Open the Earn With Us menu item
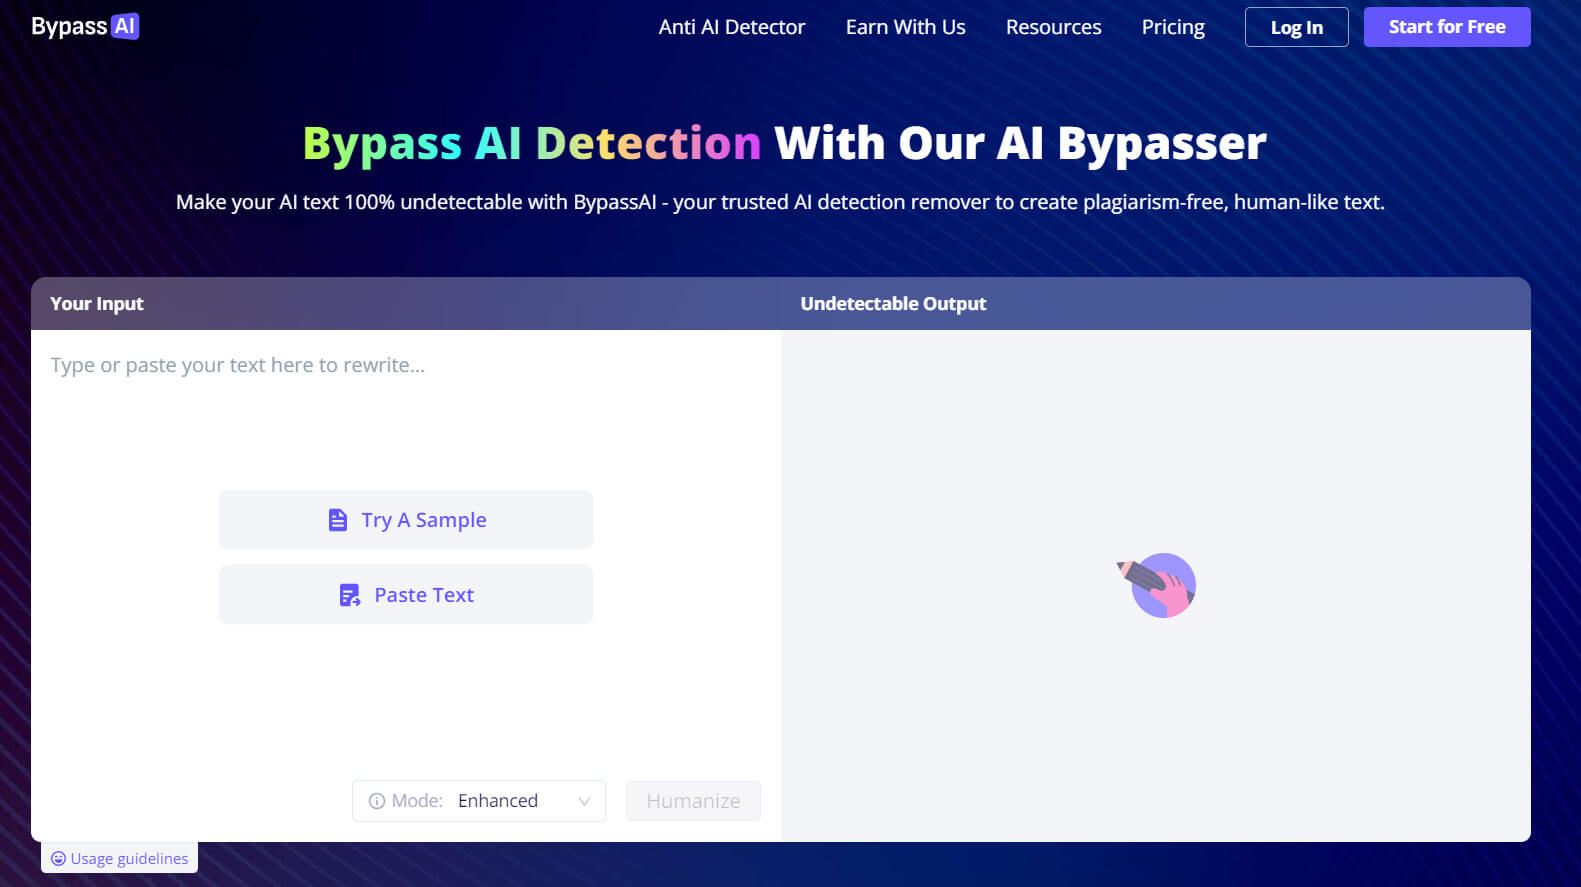The width and height of the screenshot is (1581, 887). tap(905, 27)
